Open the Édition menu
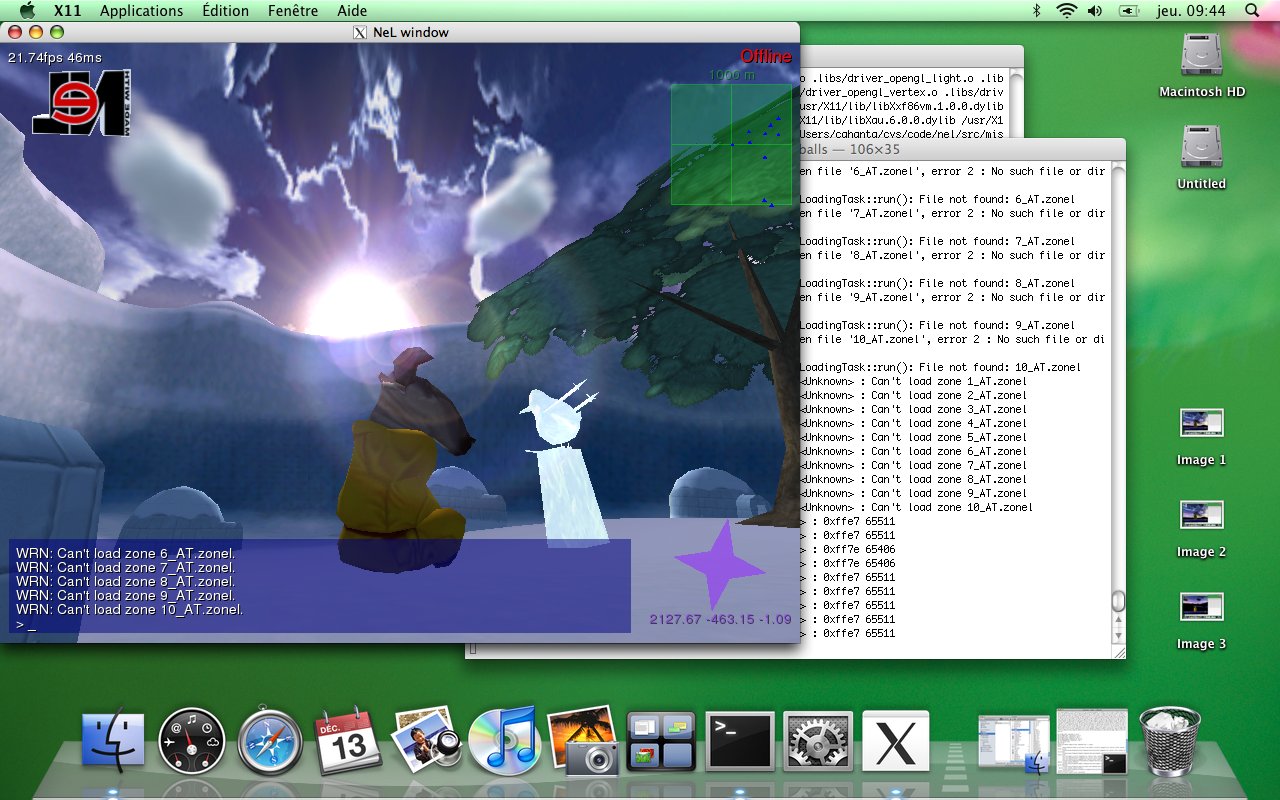 [x=225, y=10]
